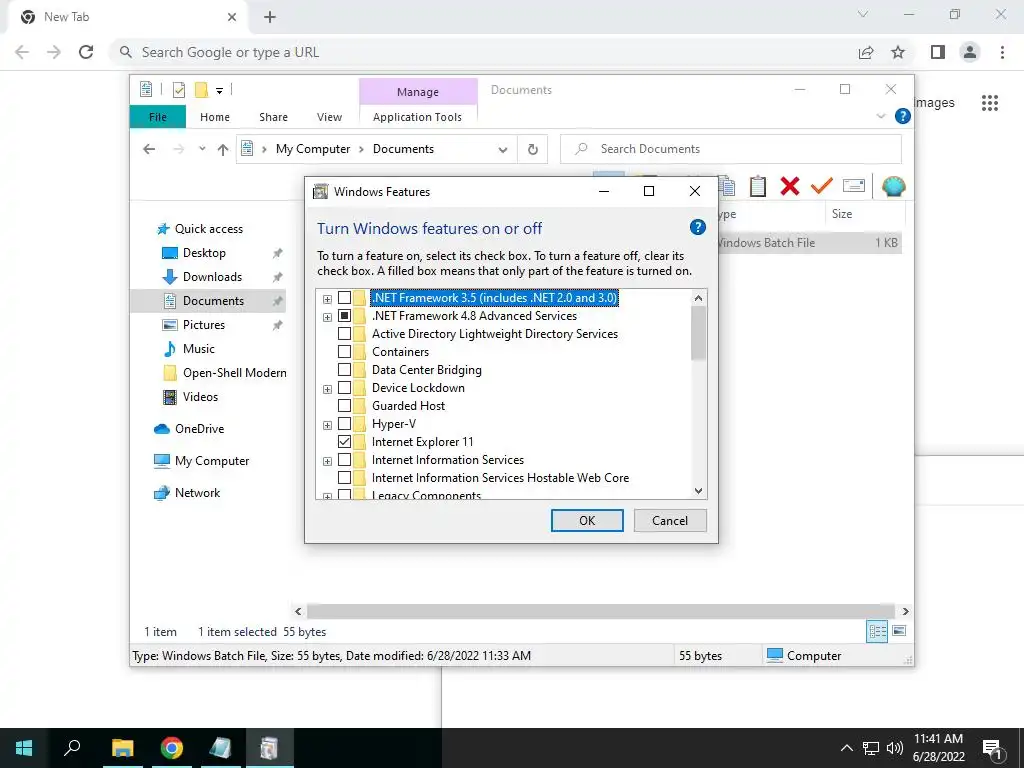The height and width of the screenshot is (768, 1024).
Task: Cancel the Windows Features dialog
Action: [670, 520]
